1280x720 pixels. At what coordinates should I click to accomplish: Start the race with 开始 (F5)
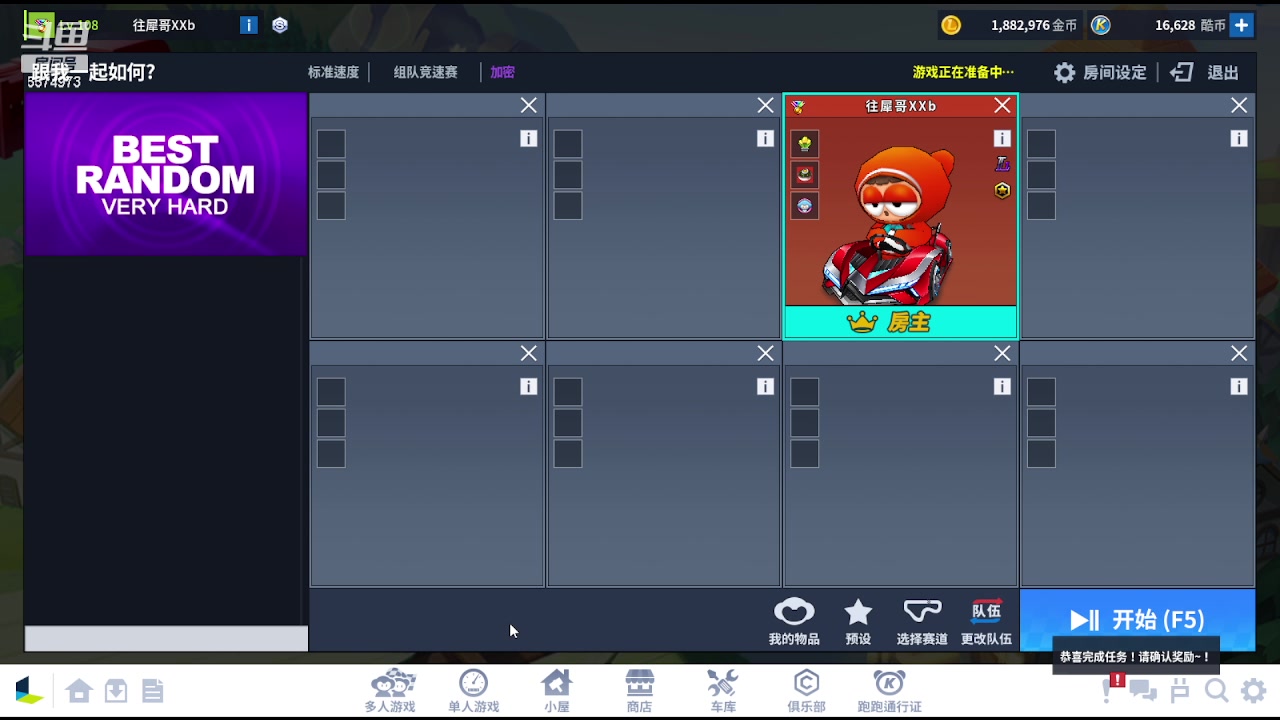[1137, 620]
